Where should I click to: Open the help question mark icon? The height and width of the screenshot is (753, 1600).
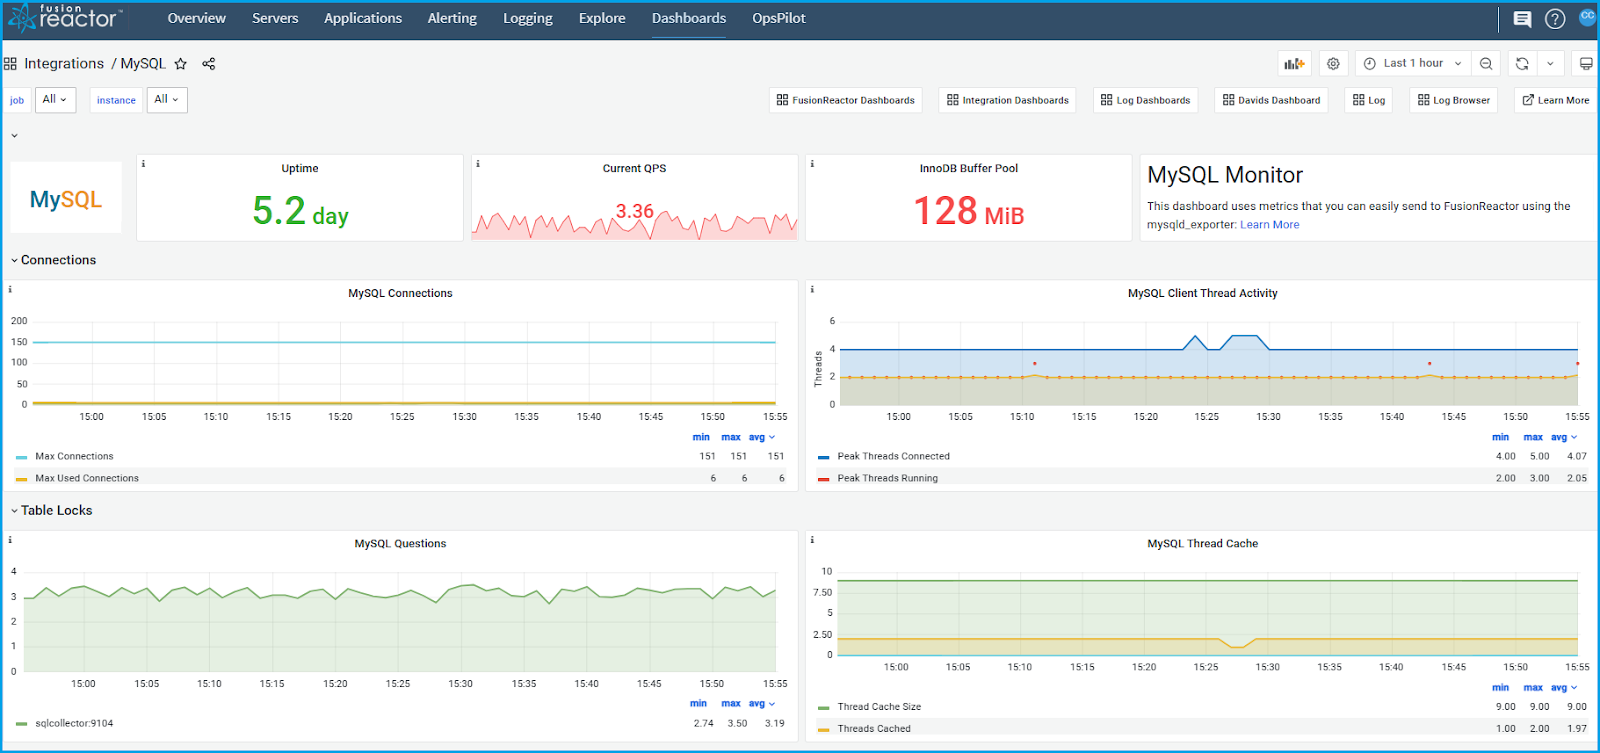pos(1555,18)
